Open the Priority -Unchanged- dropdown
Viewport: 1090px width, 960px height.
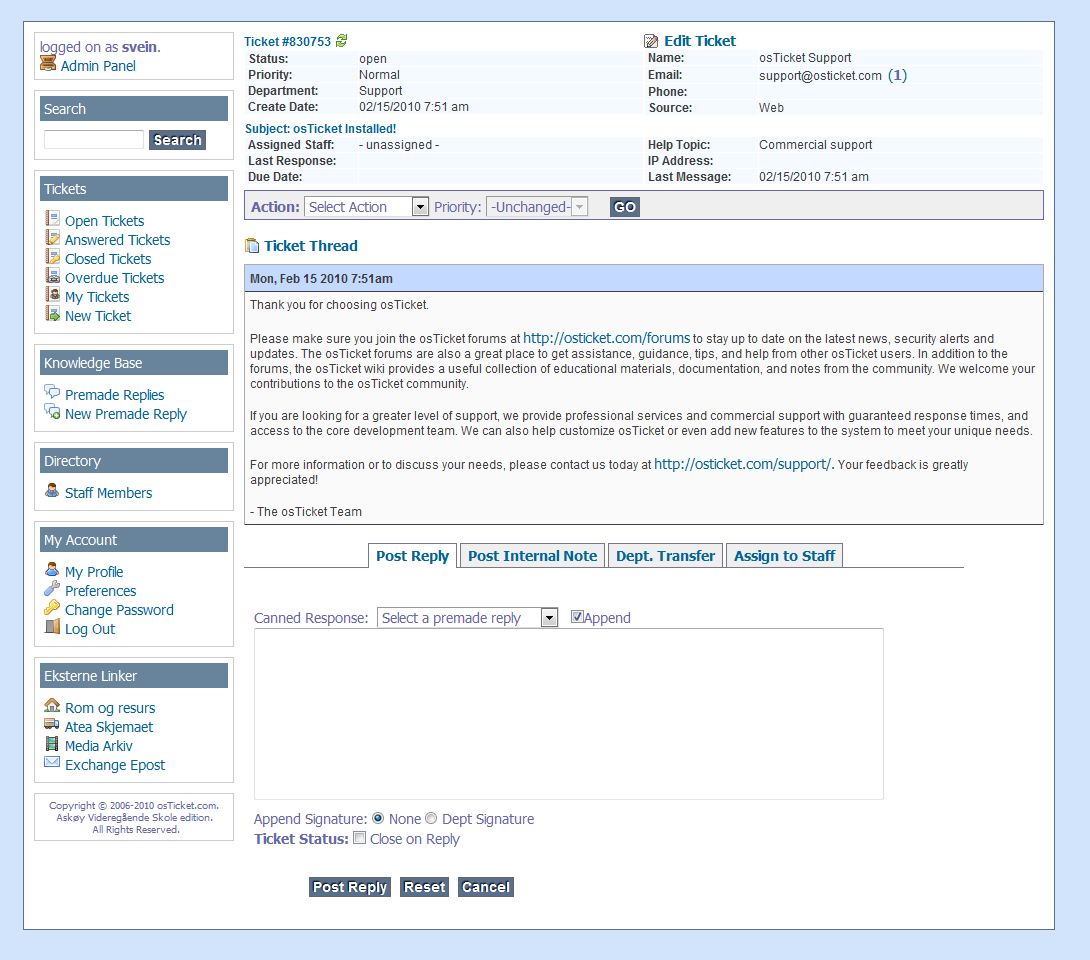click(x=537, y=206)
